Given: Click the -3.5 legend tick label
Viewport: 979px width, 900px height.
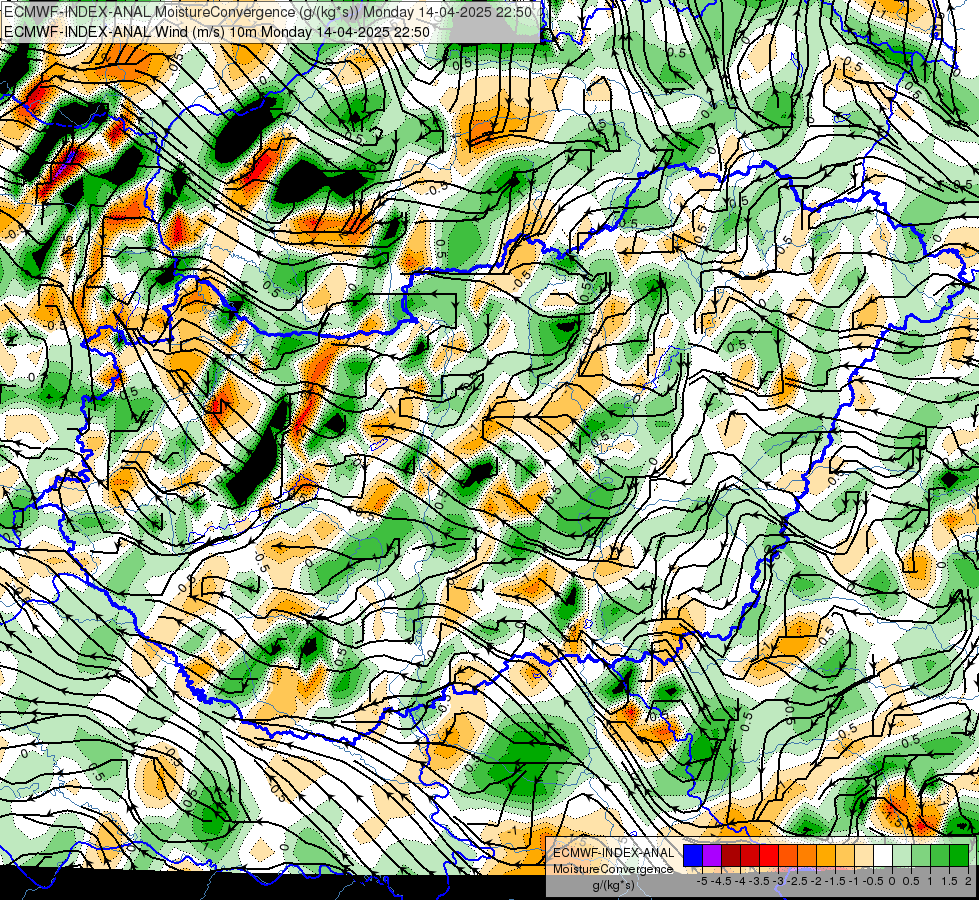Looking at the screenshot, I should point(759,881).
